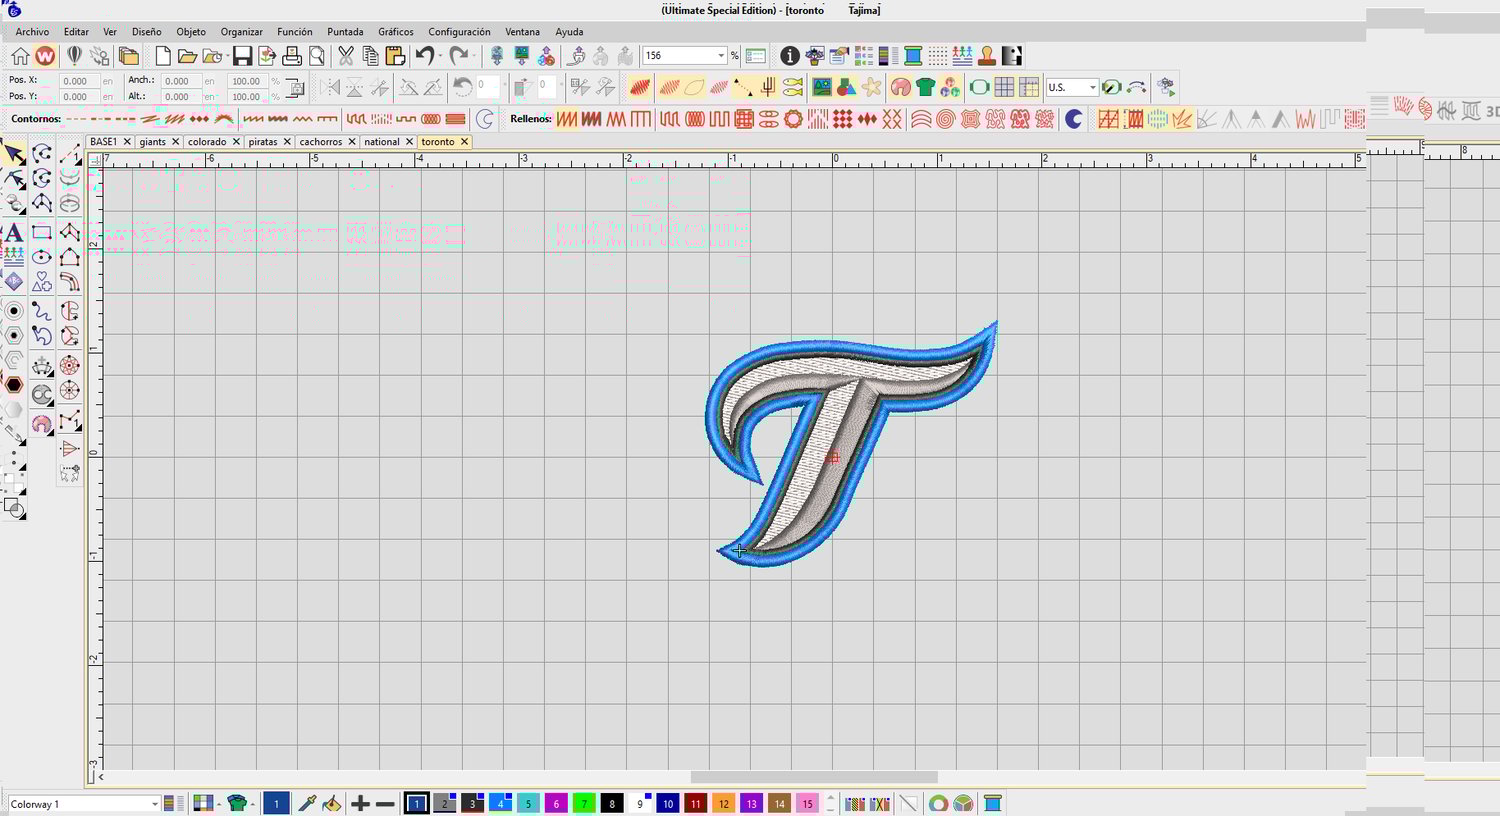1500x816 pixels.
Task: Open design information (i) icon
Action: point(790,56)
